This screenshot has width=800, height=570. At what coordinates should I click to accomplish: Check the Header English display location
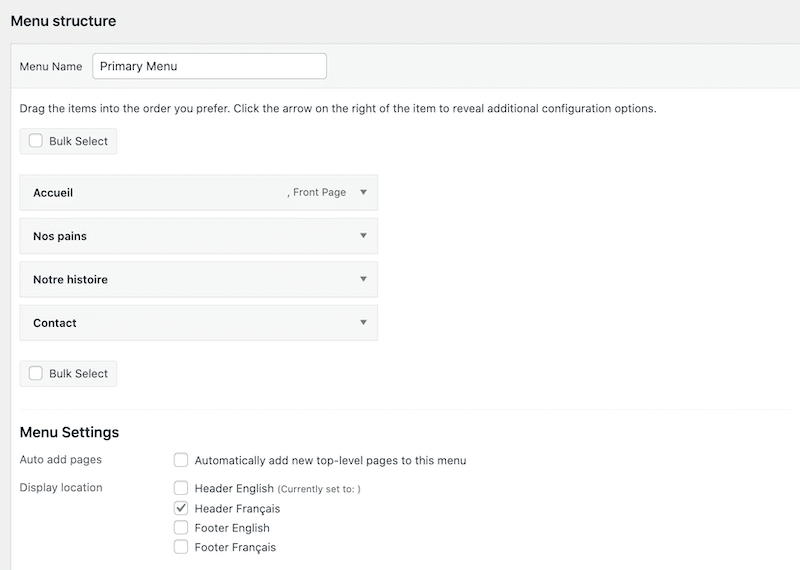(x=181, y=488)
